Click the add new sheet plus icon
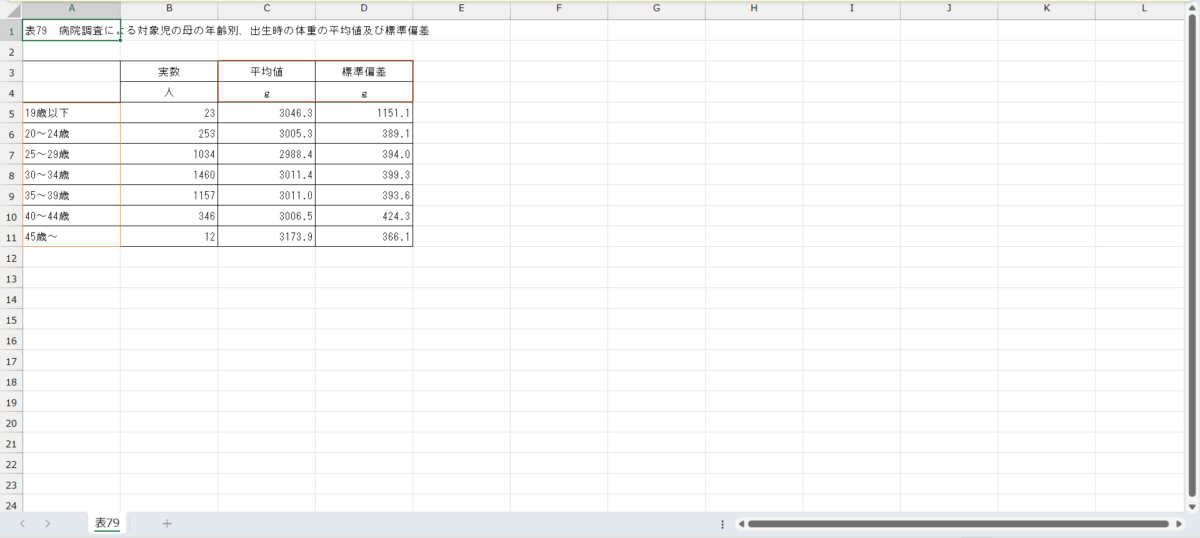Image resolution: width=1200 pixels, height=538 pixels. [x=167, y=523]
